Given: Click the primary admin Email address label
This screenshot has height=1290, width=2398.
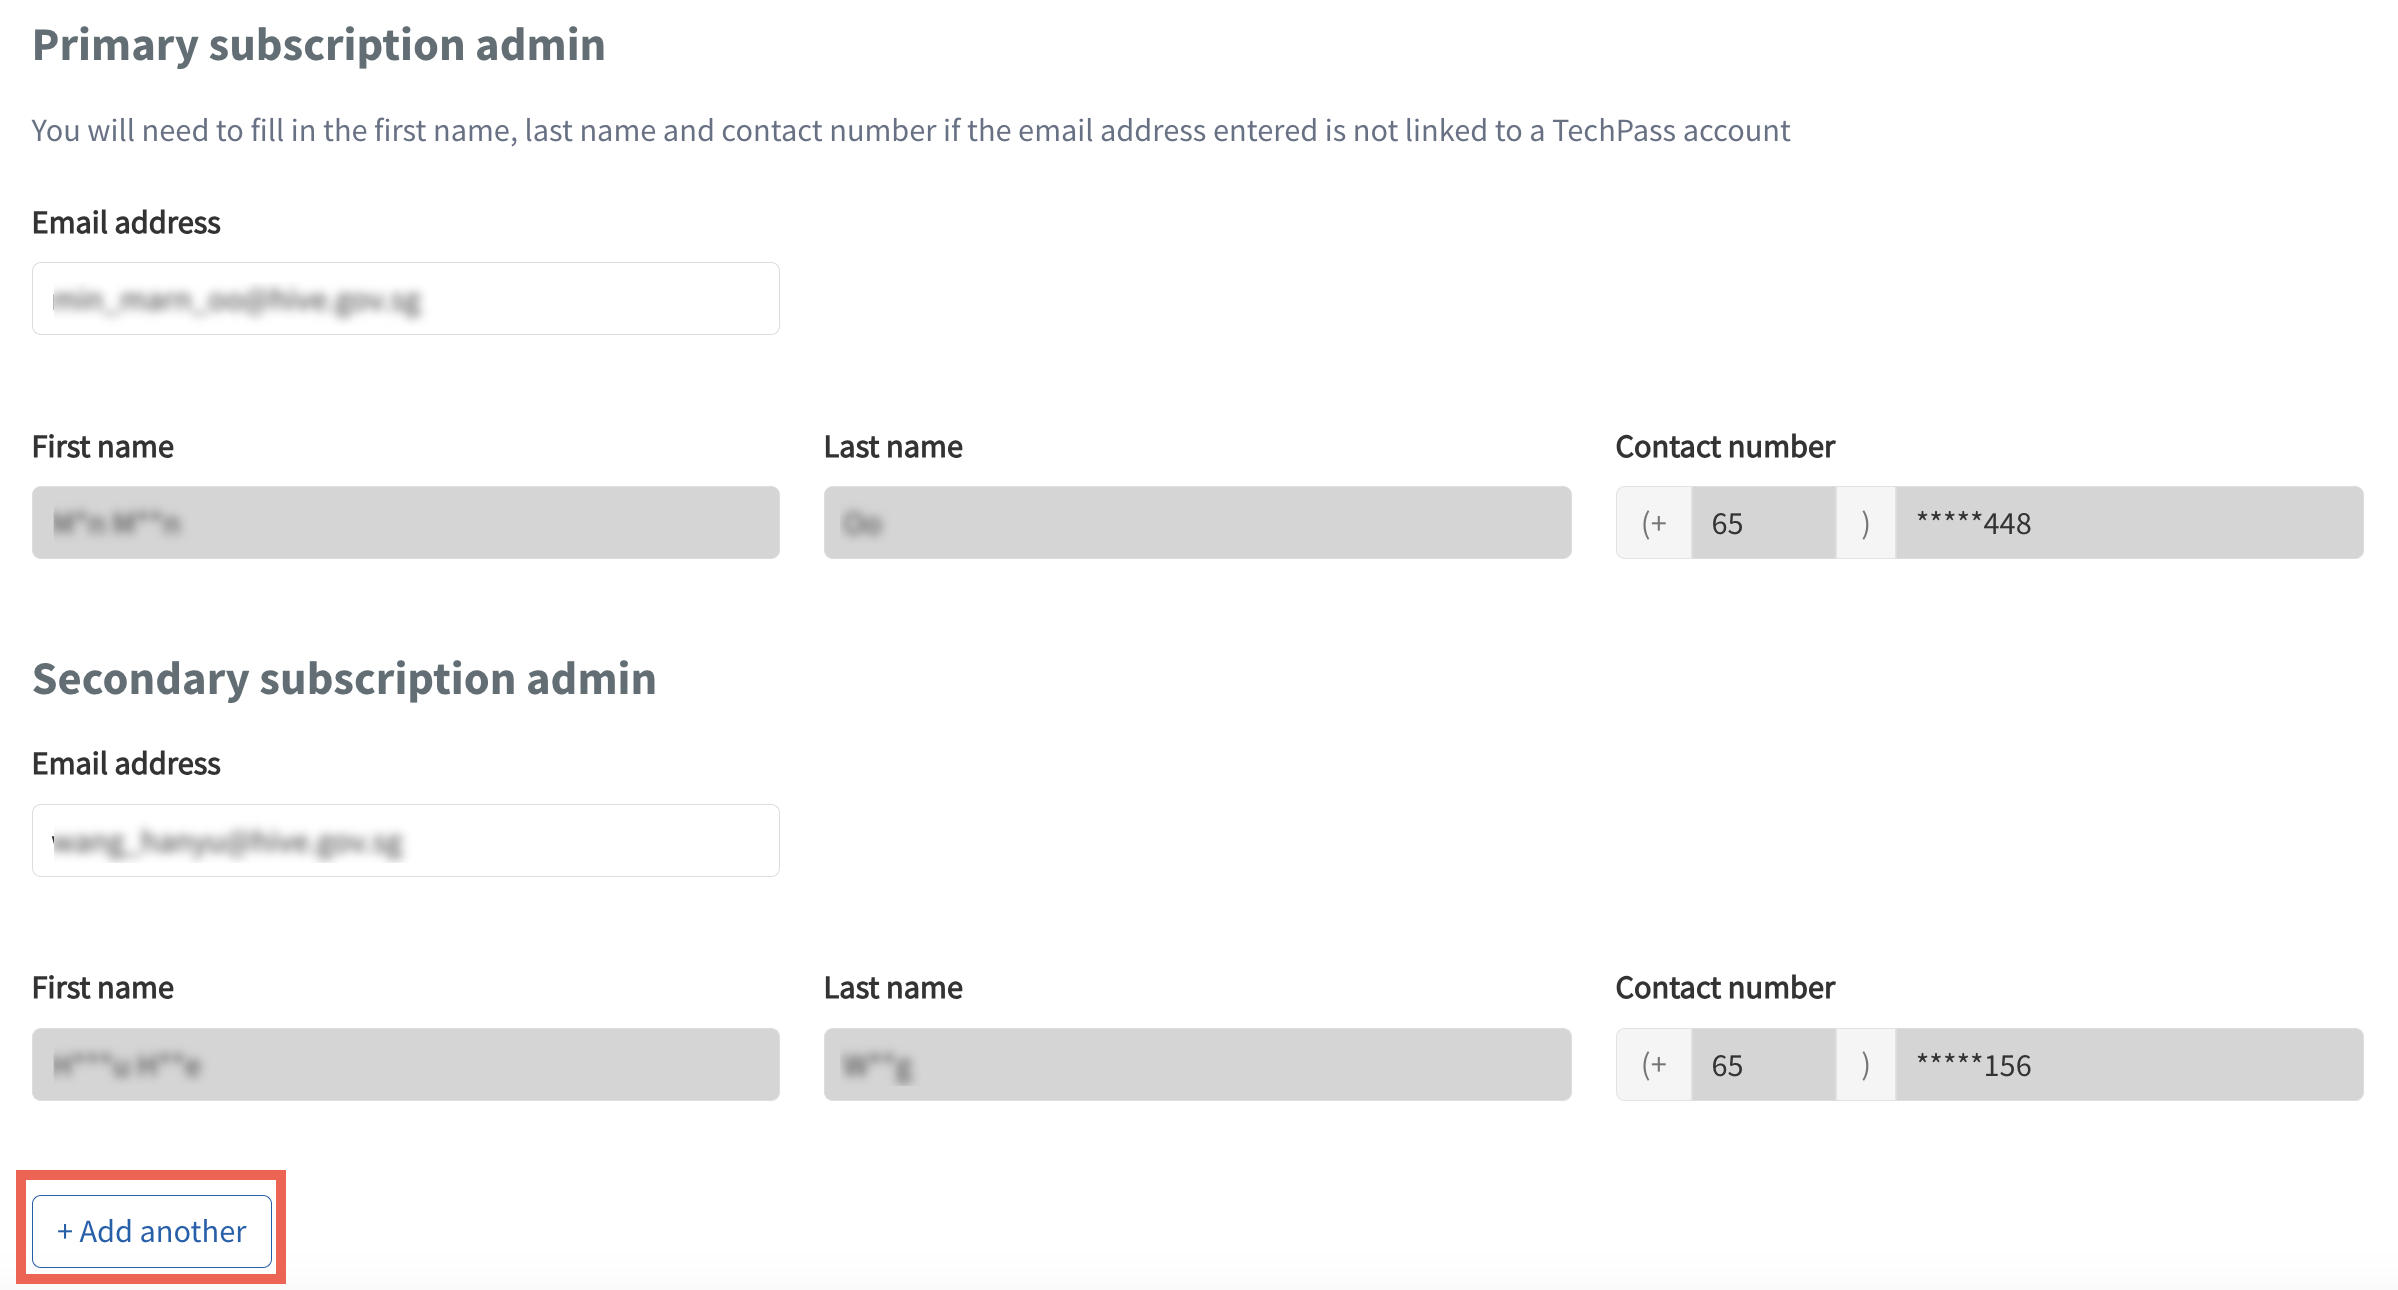Looking at the screenshot, I should tap(126, 223).
